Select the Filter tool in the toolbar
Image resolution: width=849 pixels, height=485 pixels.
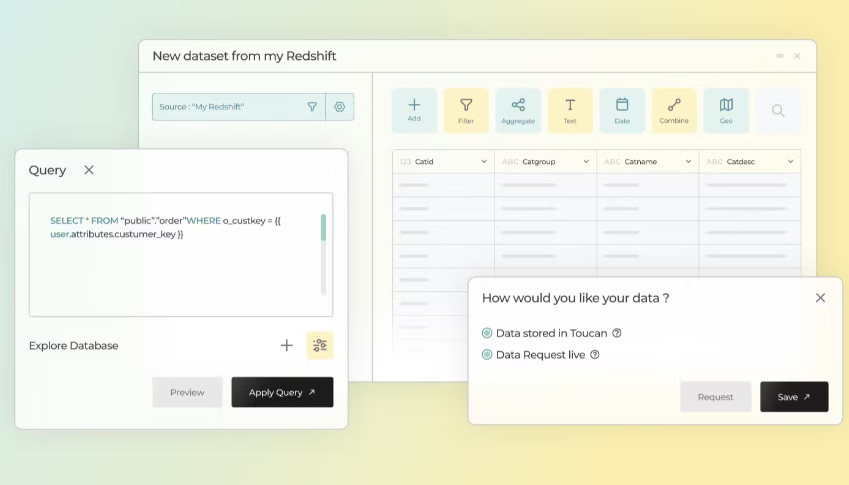pos(466,110)
